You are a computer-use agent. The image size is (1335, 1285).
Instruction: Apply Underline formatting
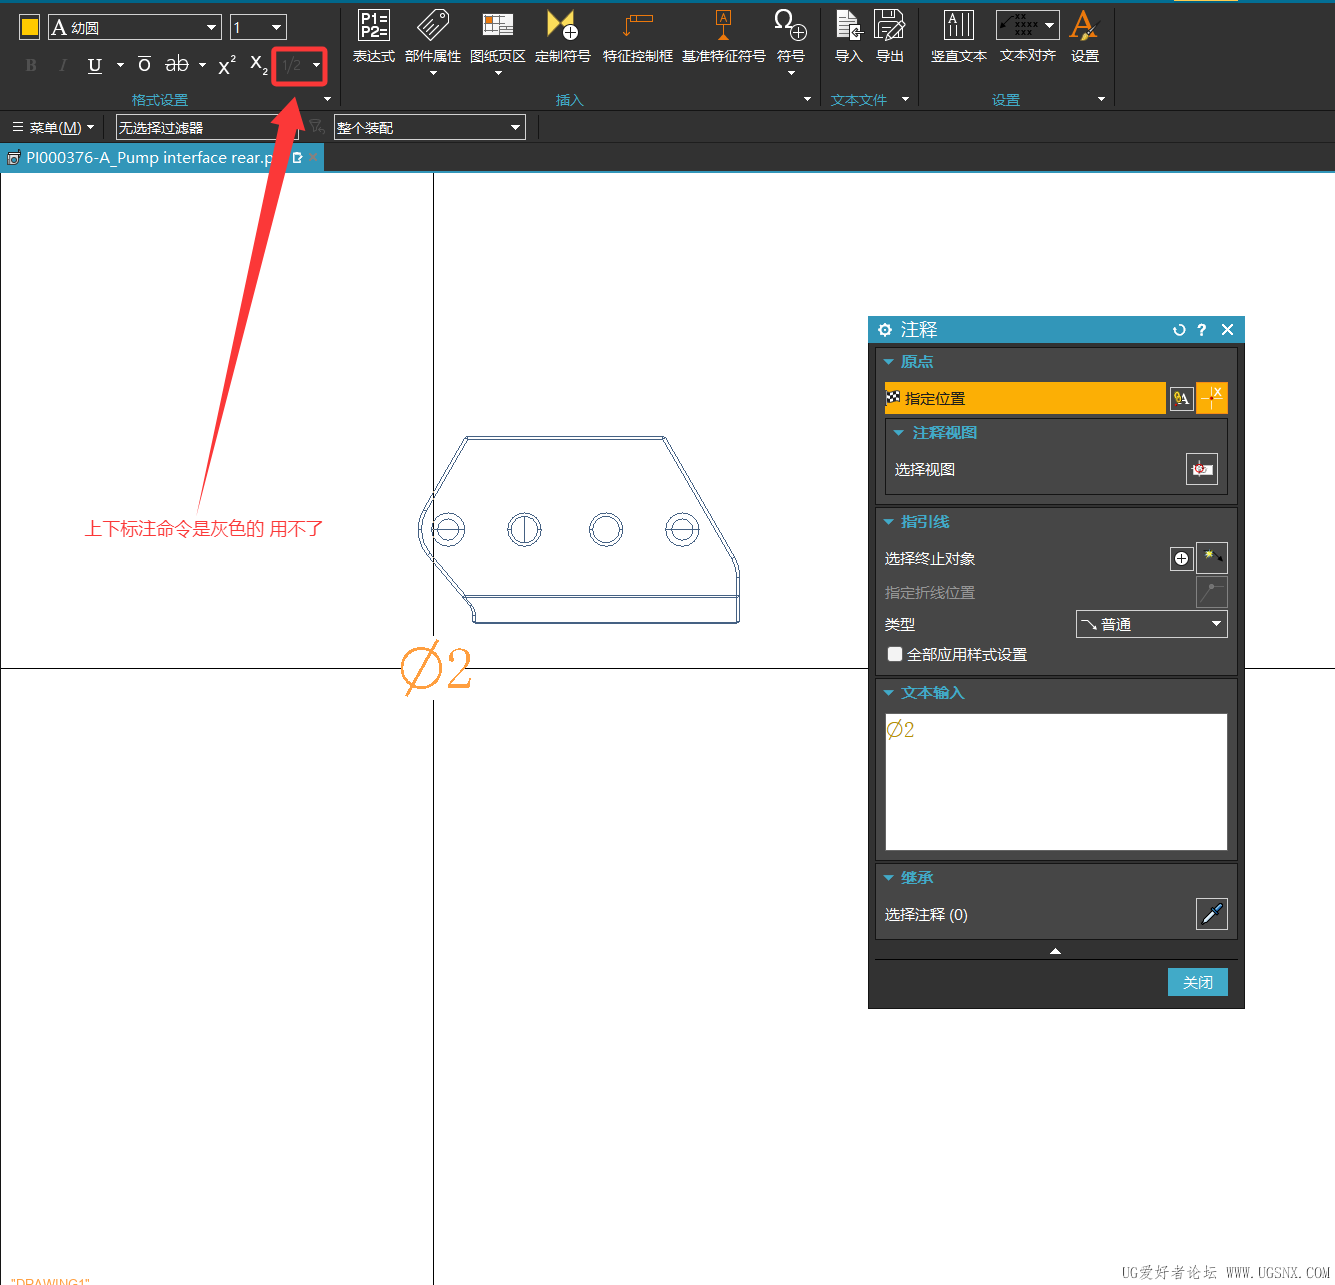(95, 65)
